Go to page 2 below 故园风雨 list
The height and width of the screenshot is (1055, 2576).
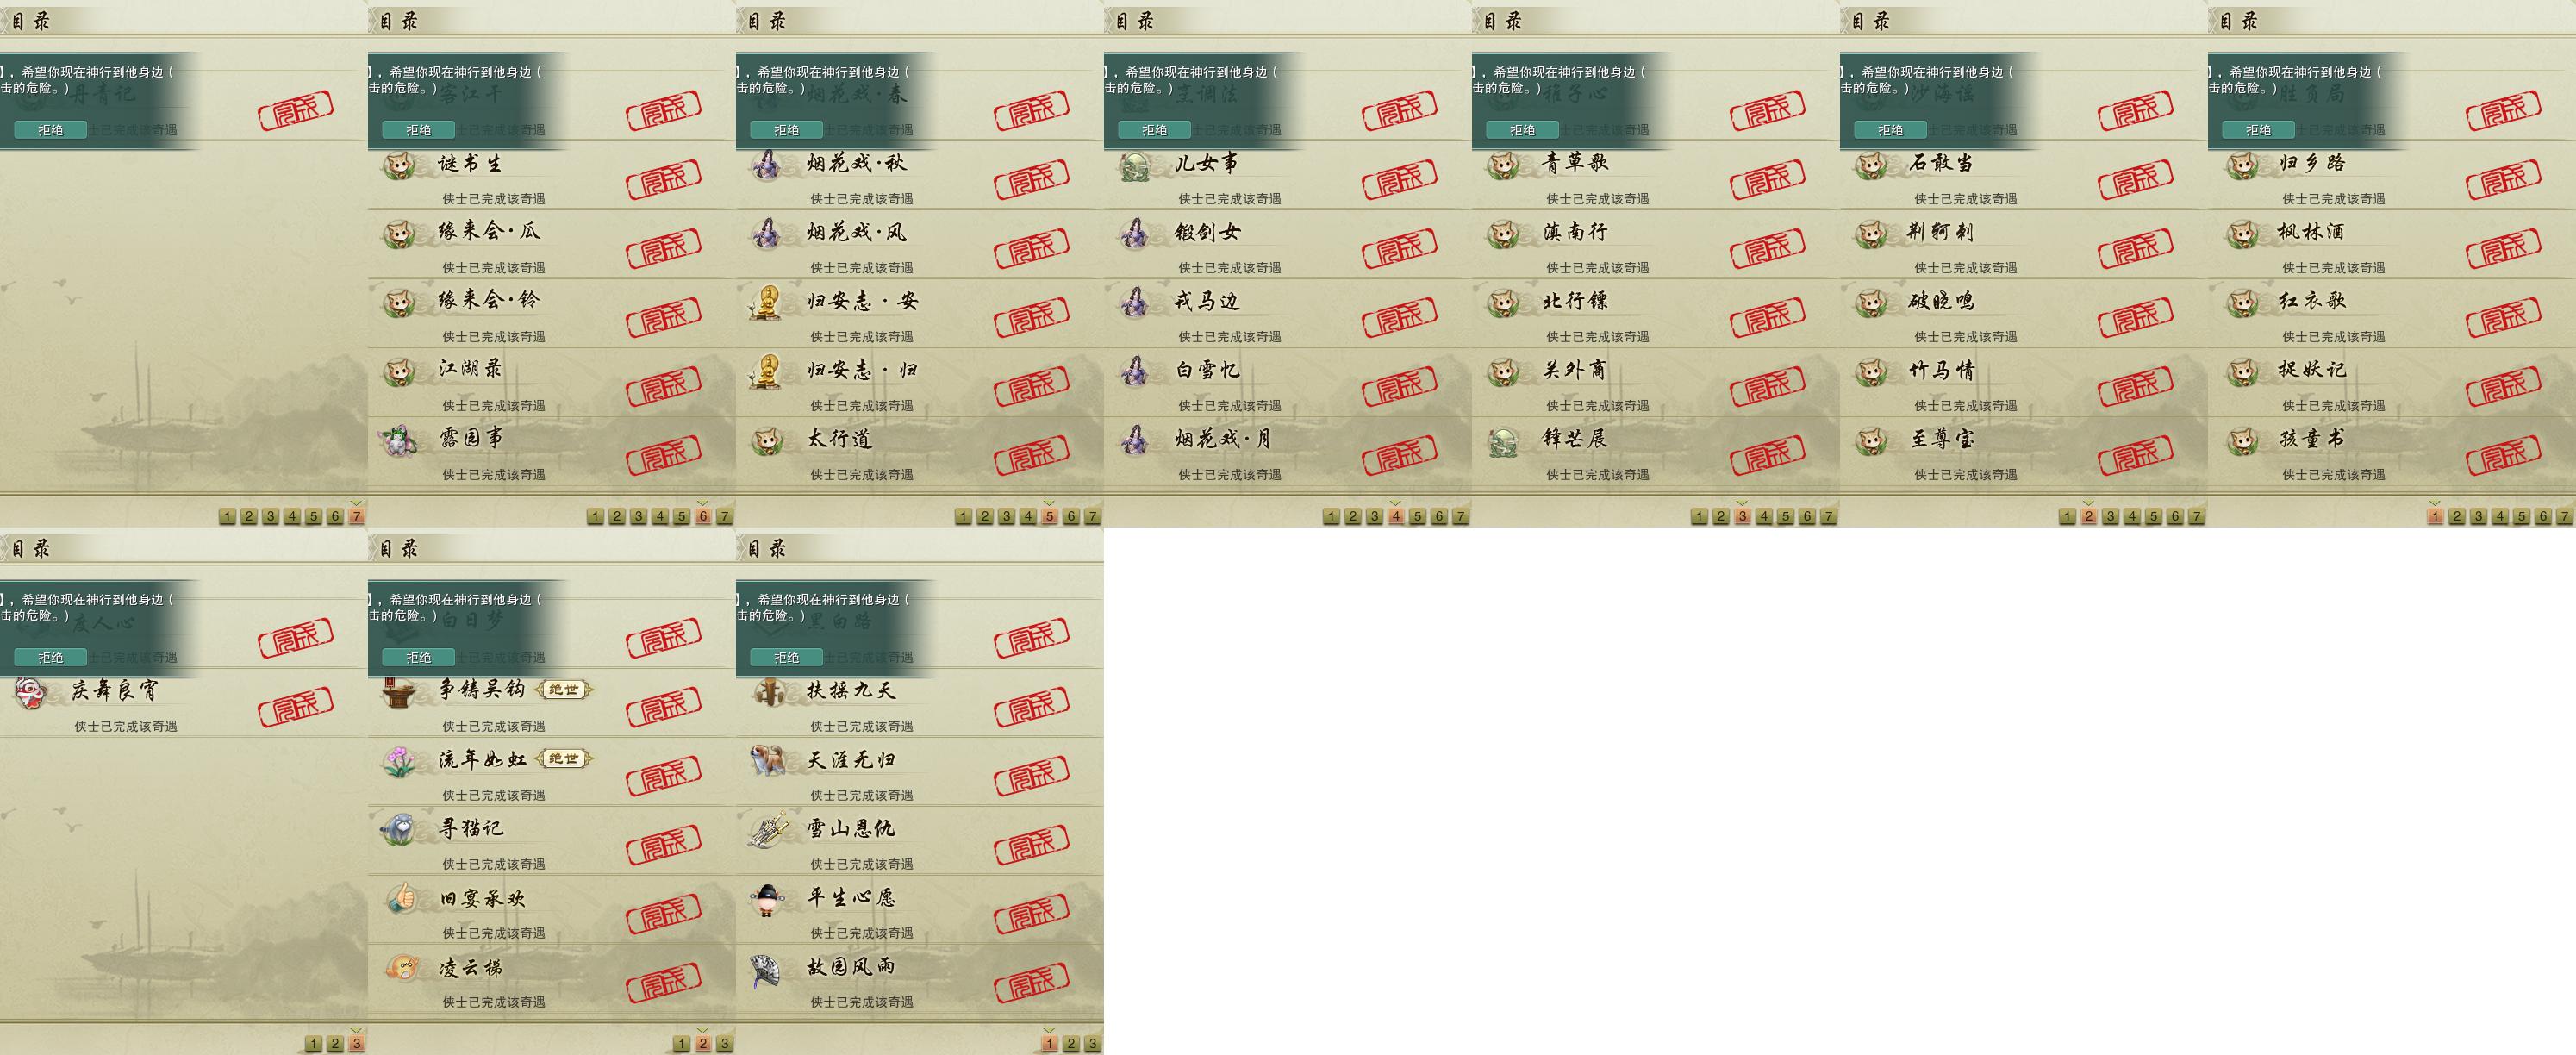1071,1043
